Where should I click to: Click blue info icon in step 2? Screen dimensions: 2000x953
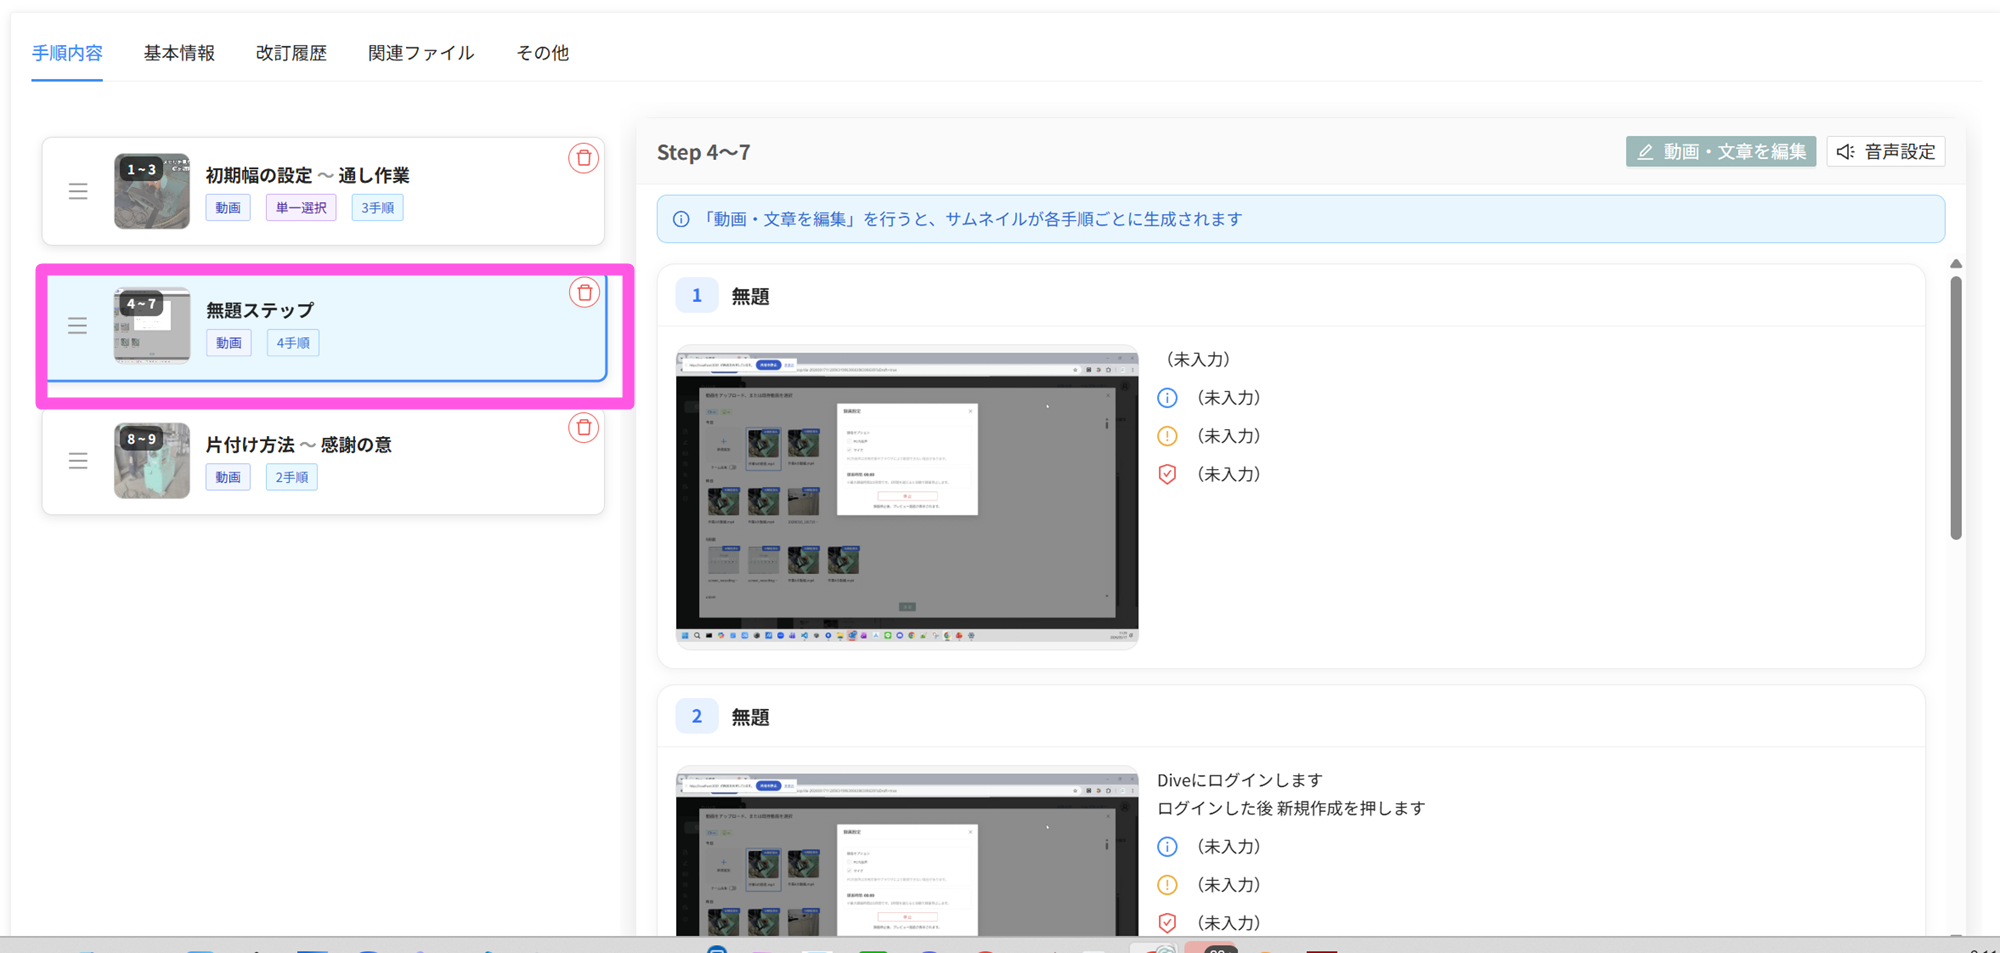point(1167,847)
